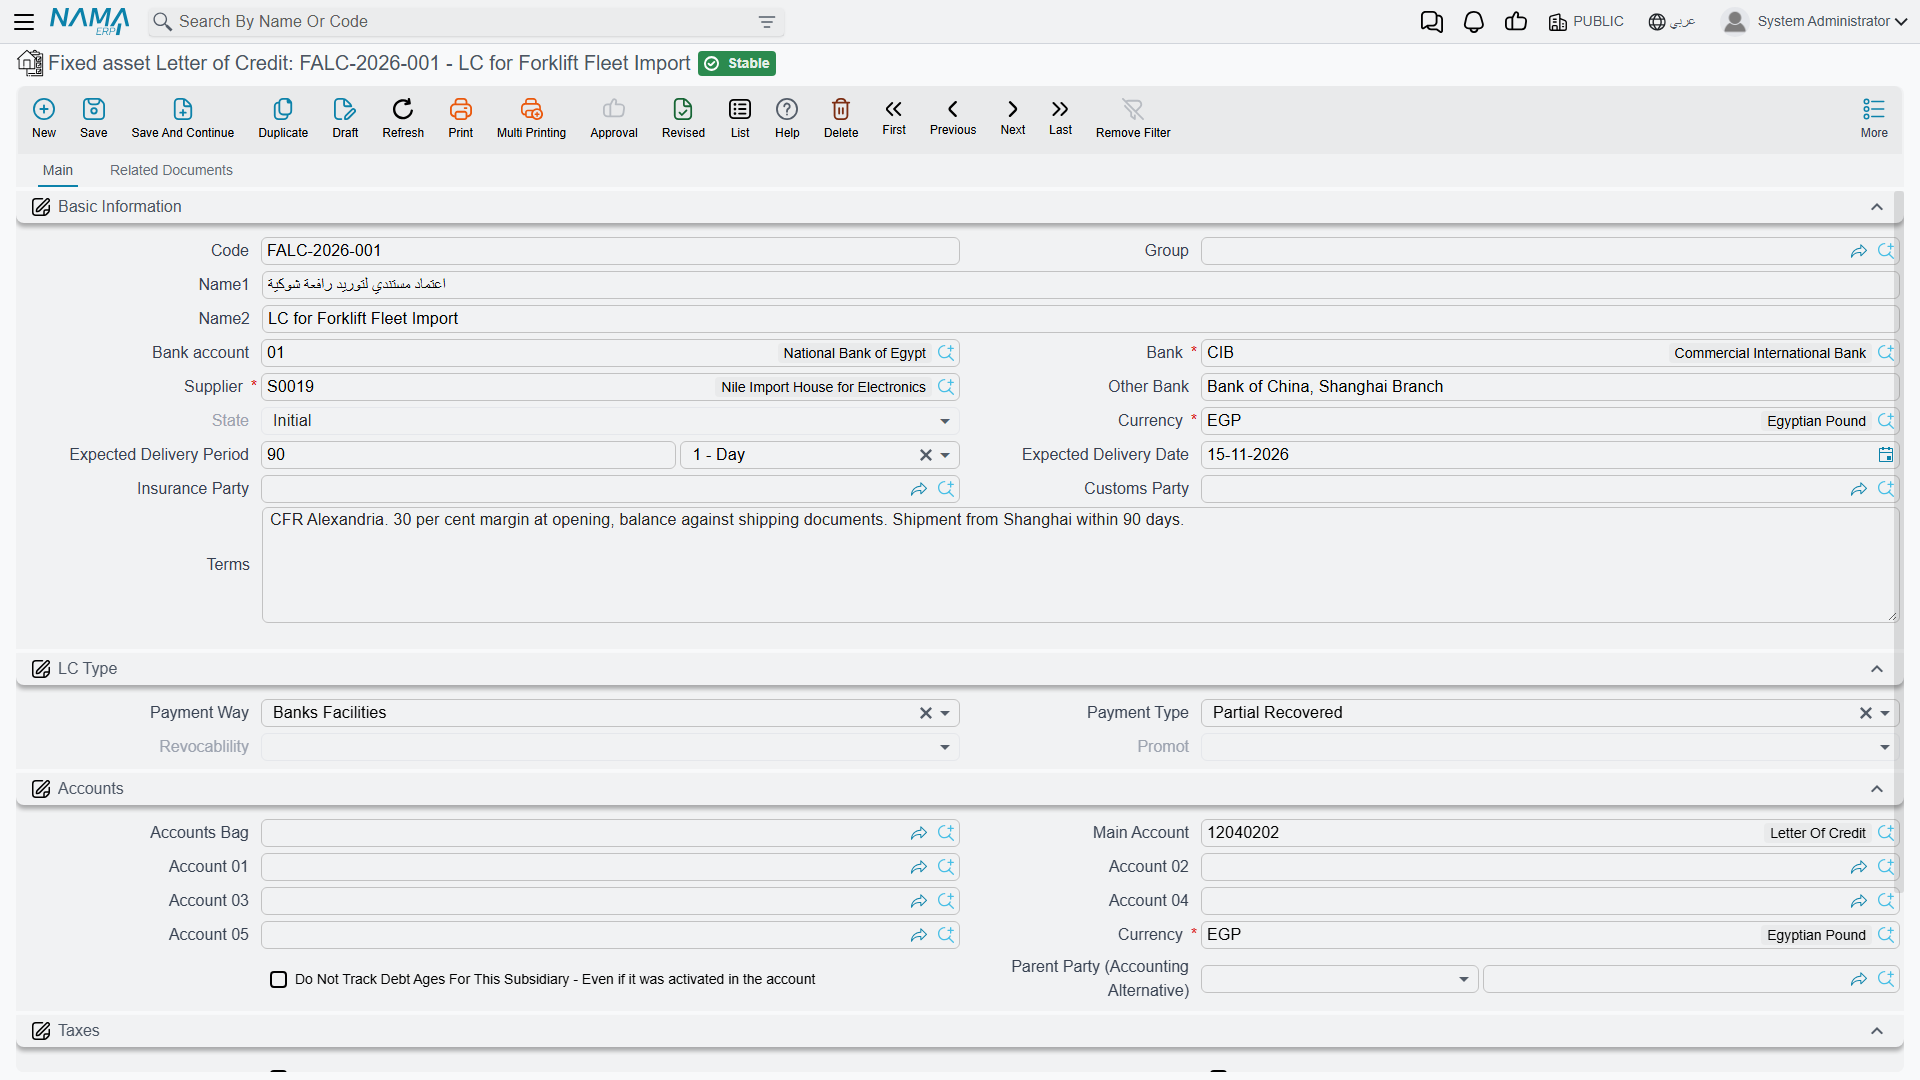Viewport: 1920px width, 1080px height.
Task: Switch language to Arabic
Action: coord(1672,22)
